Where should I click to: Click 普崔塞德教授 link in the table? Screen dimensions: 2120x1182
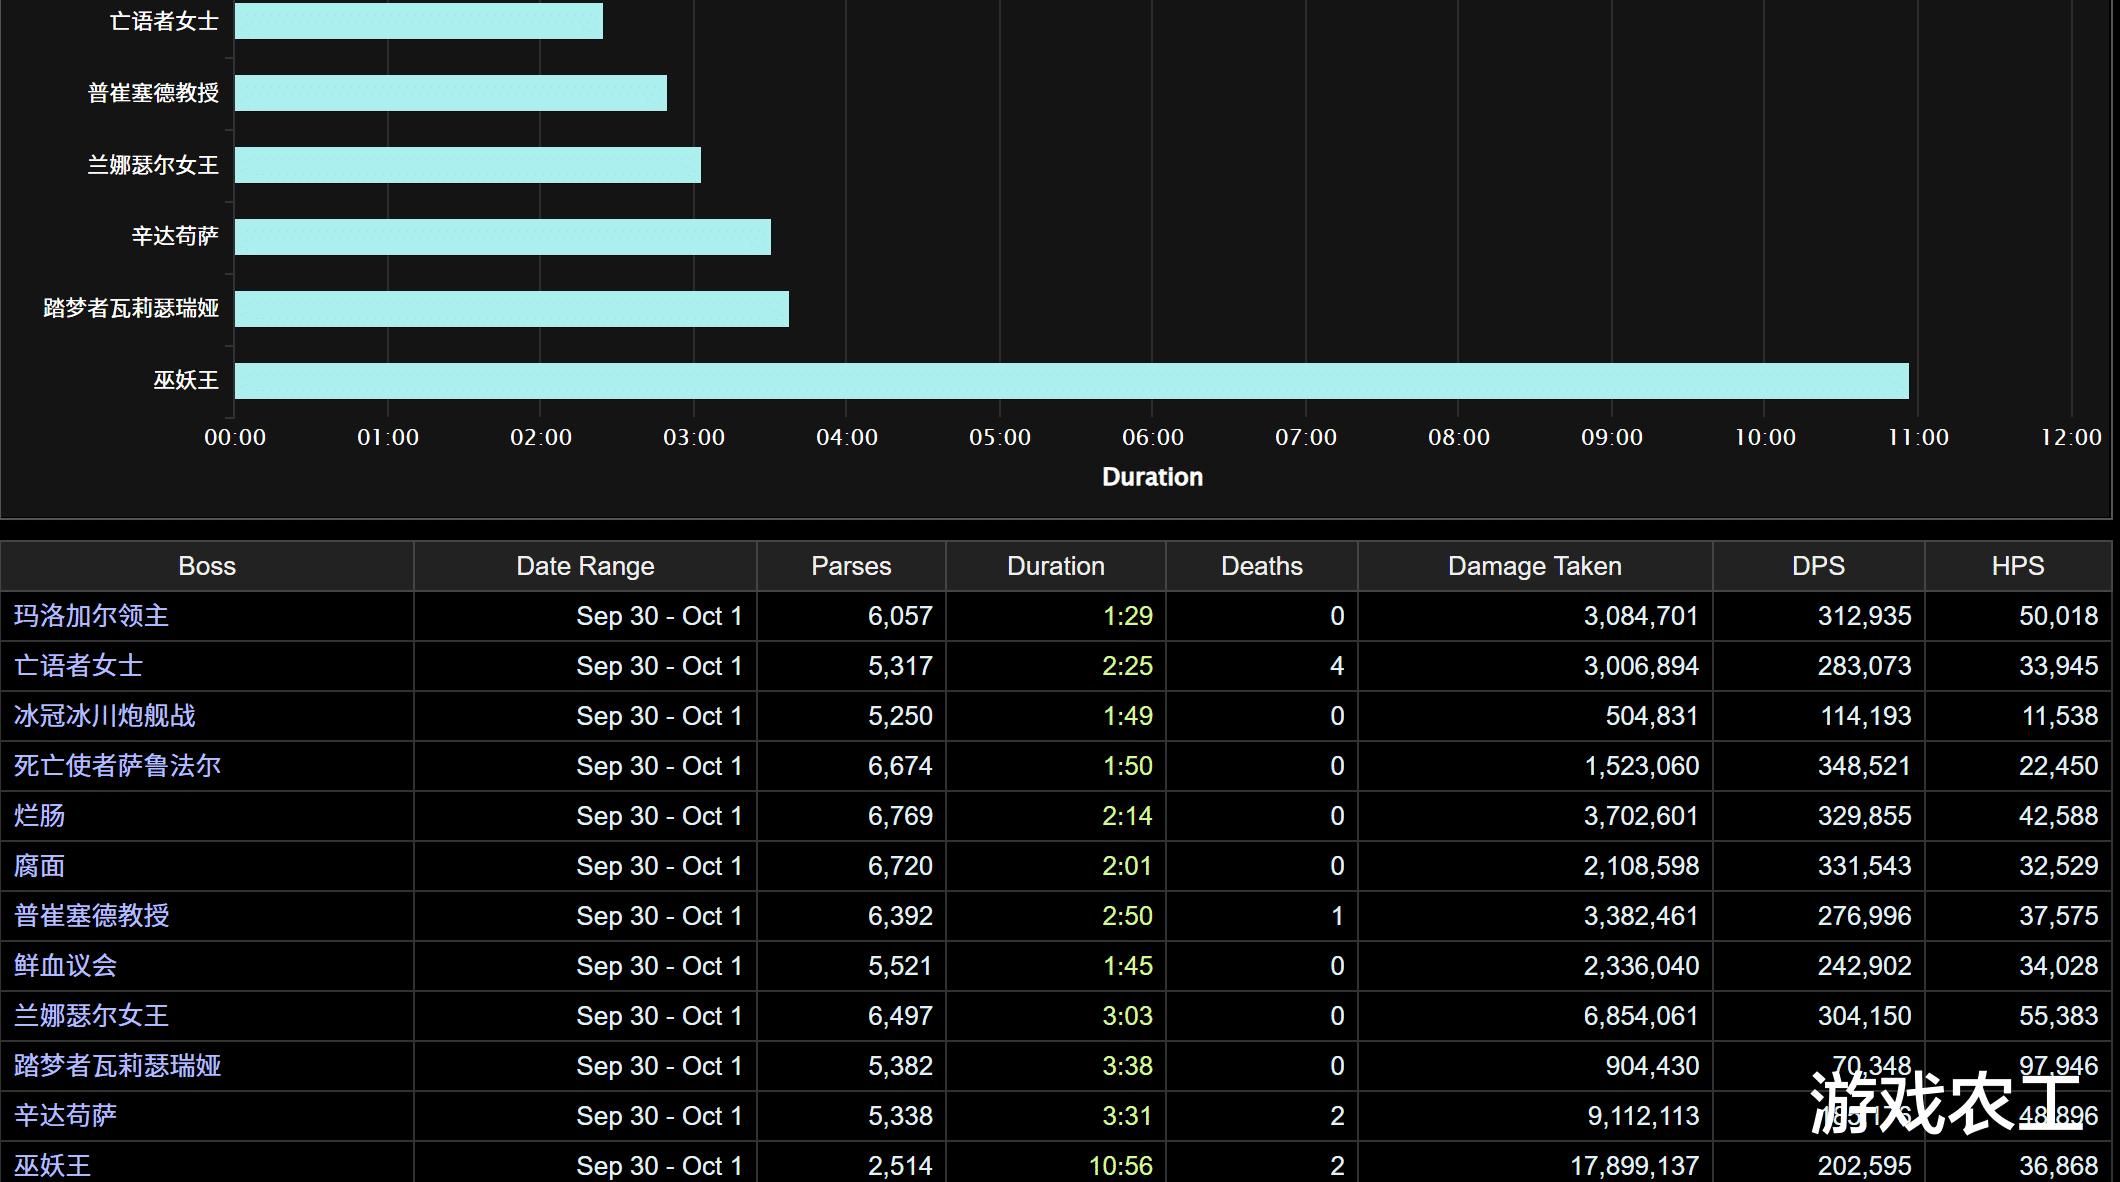(x=91, y=916)
